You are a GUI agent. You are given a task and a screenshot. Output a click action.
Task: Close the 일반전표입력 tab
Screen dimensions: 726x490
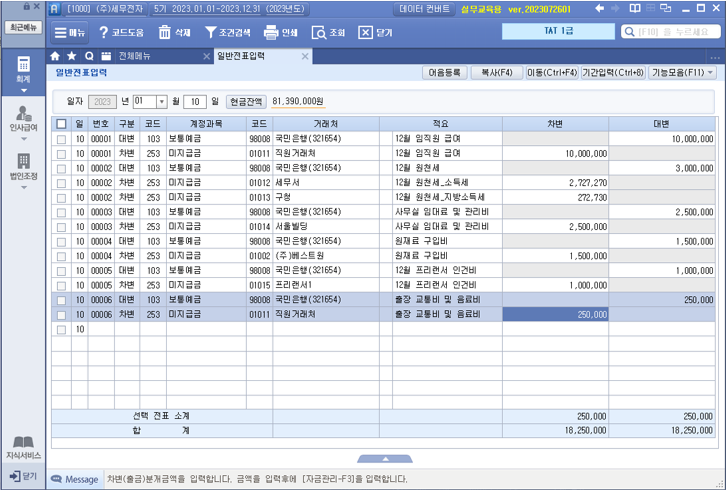305,57
